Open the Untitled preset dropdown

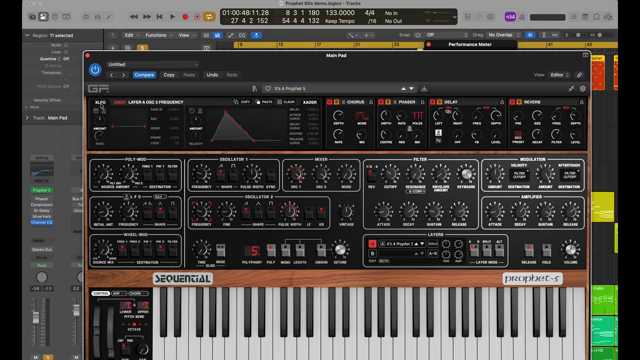pyautogui.click(x=153, y=64)
